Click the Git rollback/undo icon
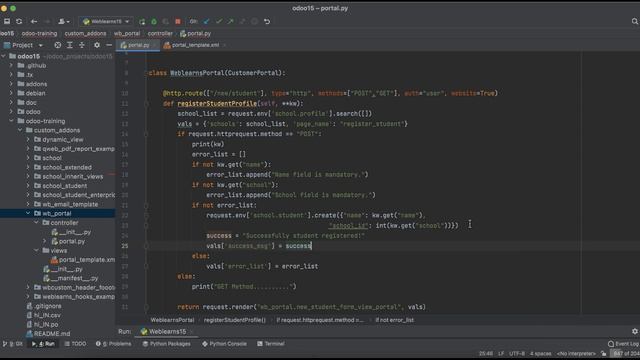This screenshot has width=640, height=360. pos(267,21)
